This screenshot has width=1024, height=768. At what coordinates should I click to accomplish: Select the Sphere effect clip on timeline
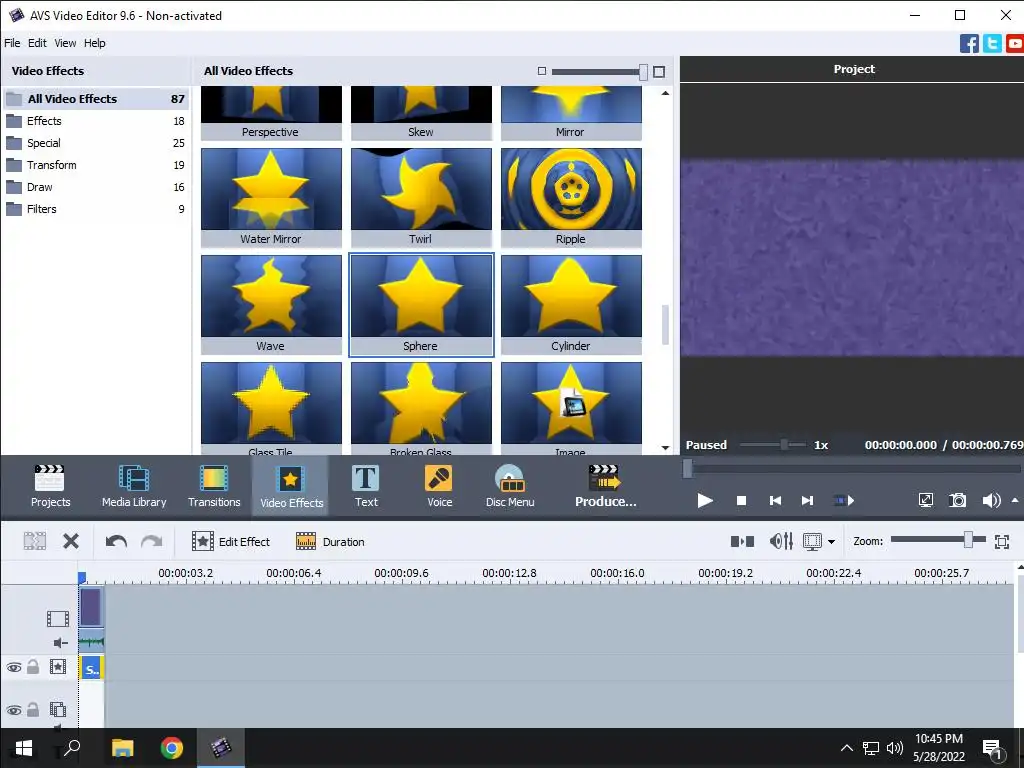click(x=91, y=669)
